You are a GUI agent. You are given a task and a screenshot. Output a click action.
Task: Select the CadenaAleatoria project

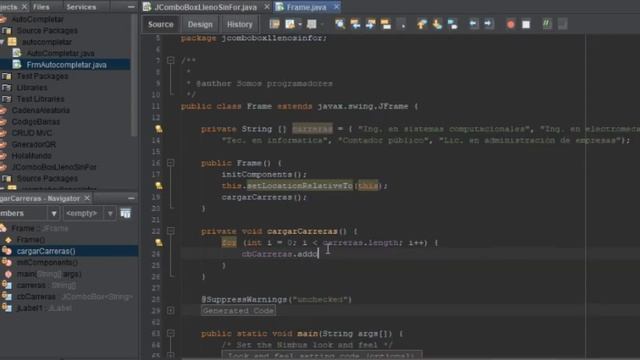(x=40, y=111)
